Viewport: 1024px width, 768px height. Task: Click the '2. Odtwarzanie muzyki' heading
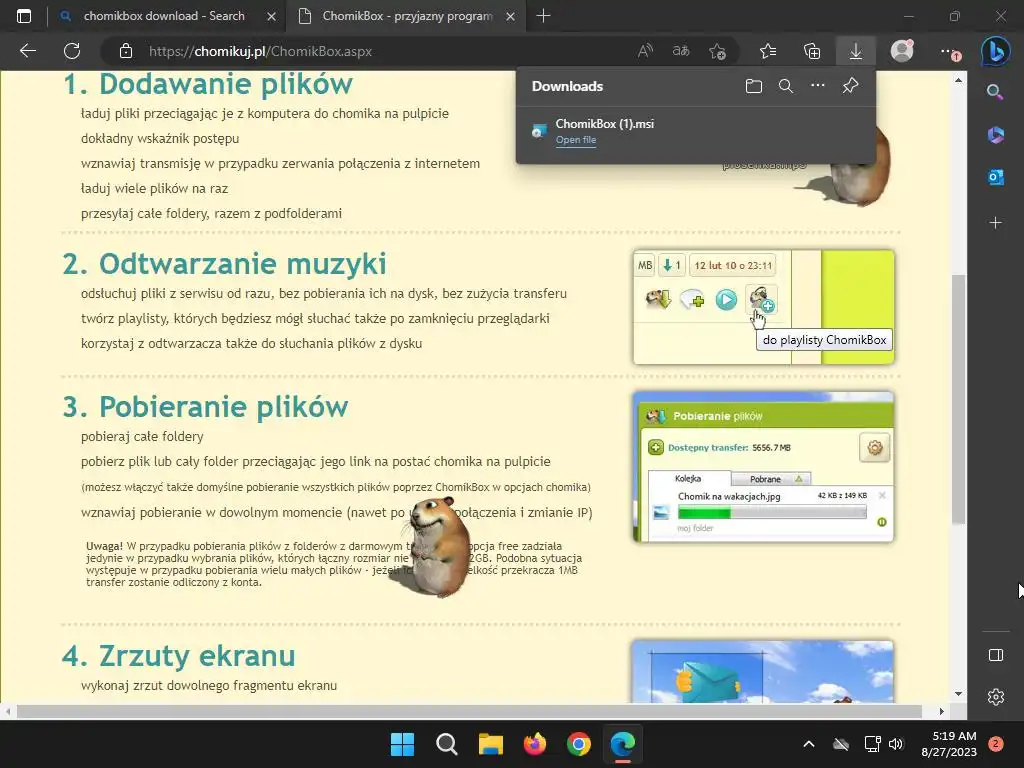[224, 264]
